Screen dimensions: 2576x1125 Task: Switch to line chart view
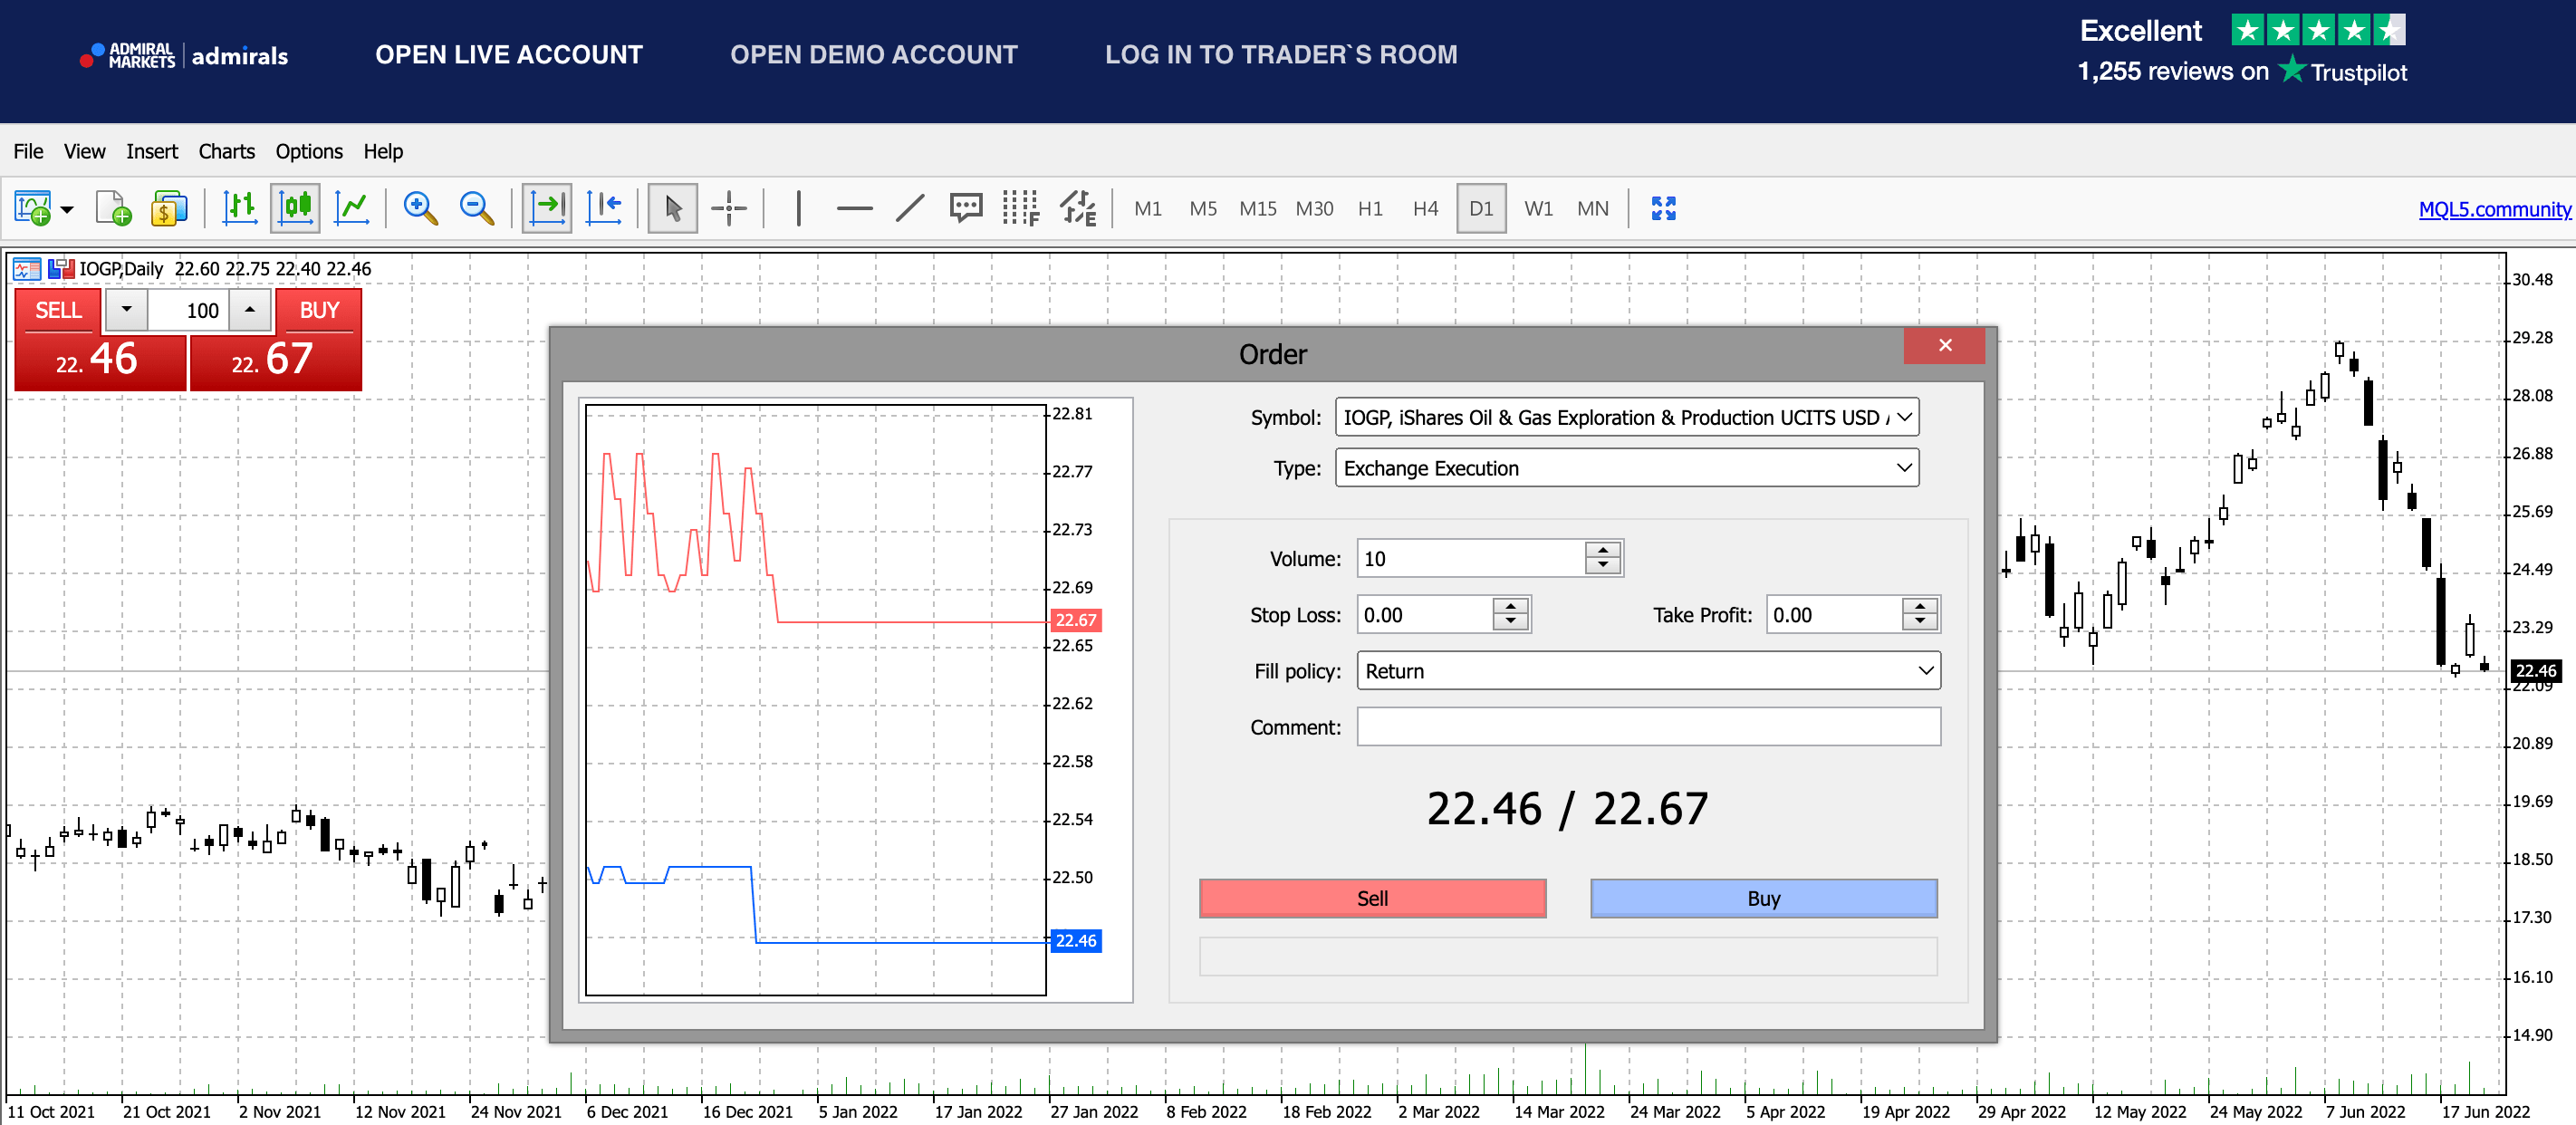[x=352, y=209]
